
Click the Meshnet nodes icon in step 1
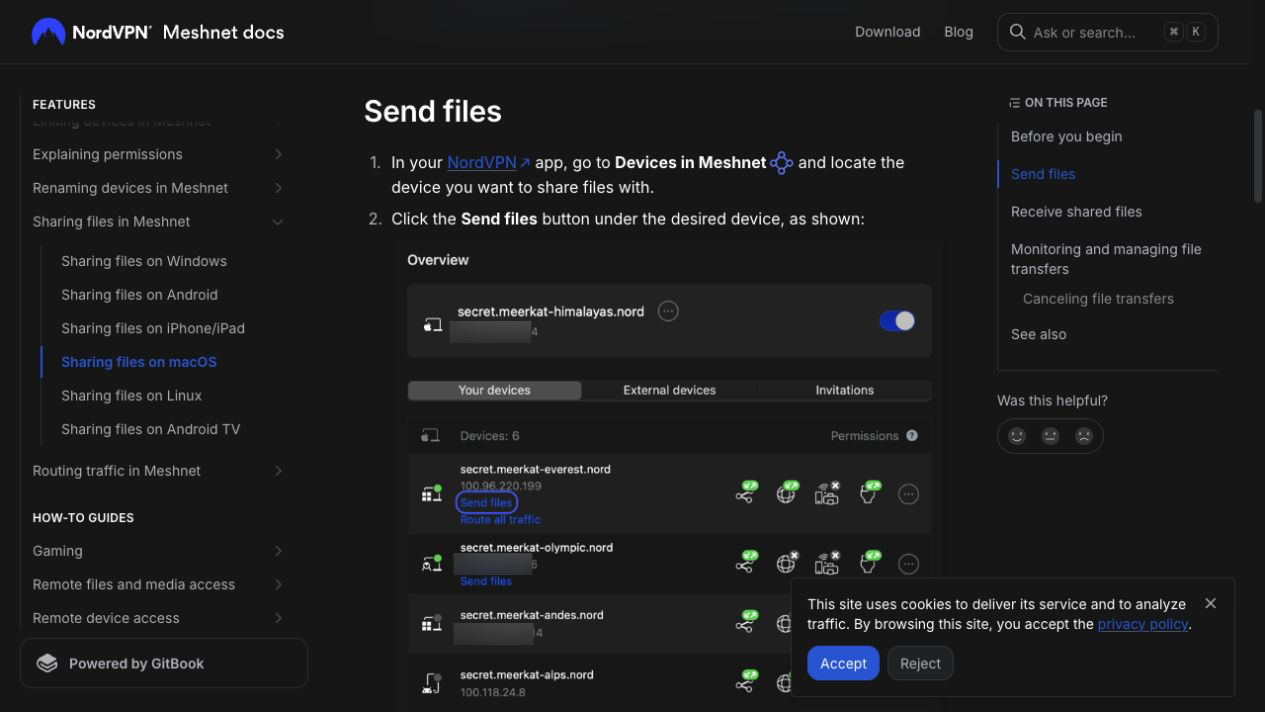point(782,163)
